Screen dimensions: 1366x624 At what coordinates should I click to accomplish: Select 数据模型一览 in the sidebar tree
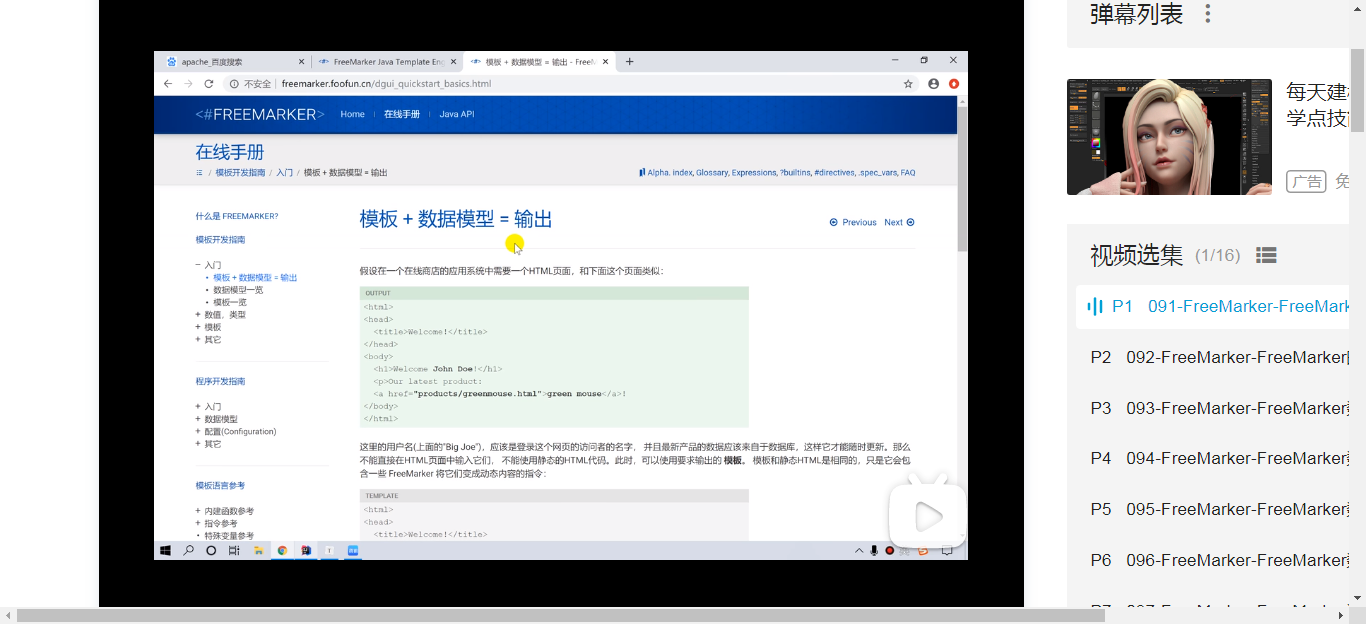(238, 290)
